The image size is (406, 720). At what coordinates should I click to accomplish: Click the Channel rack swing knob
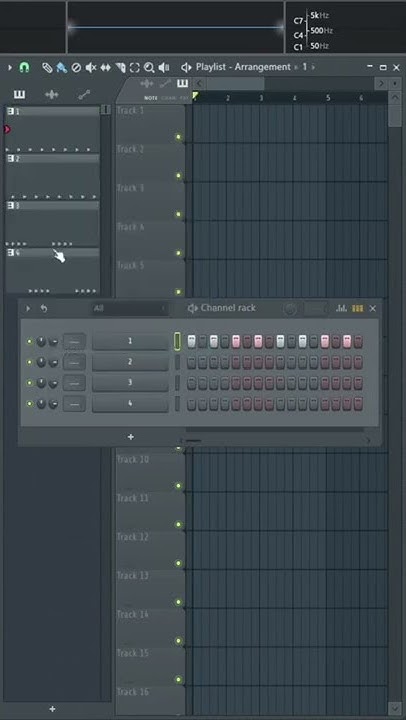[290, 309]
